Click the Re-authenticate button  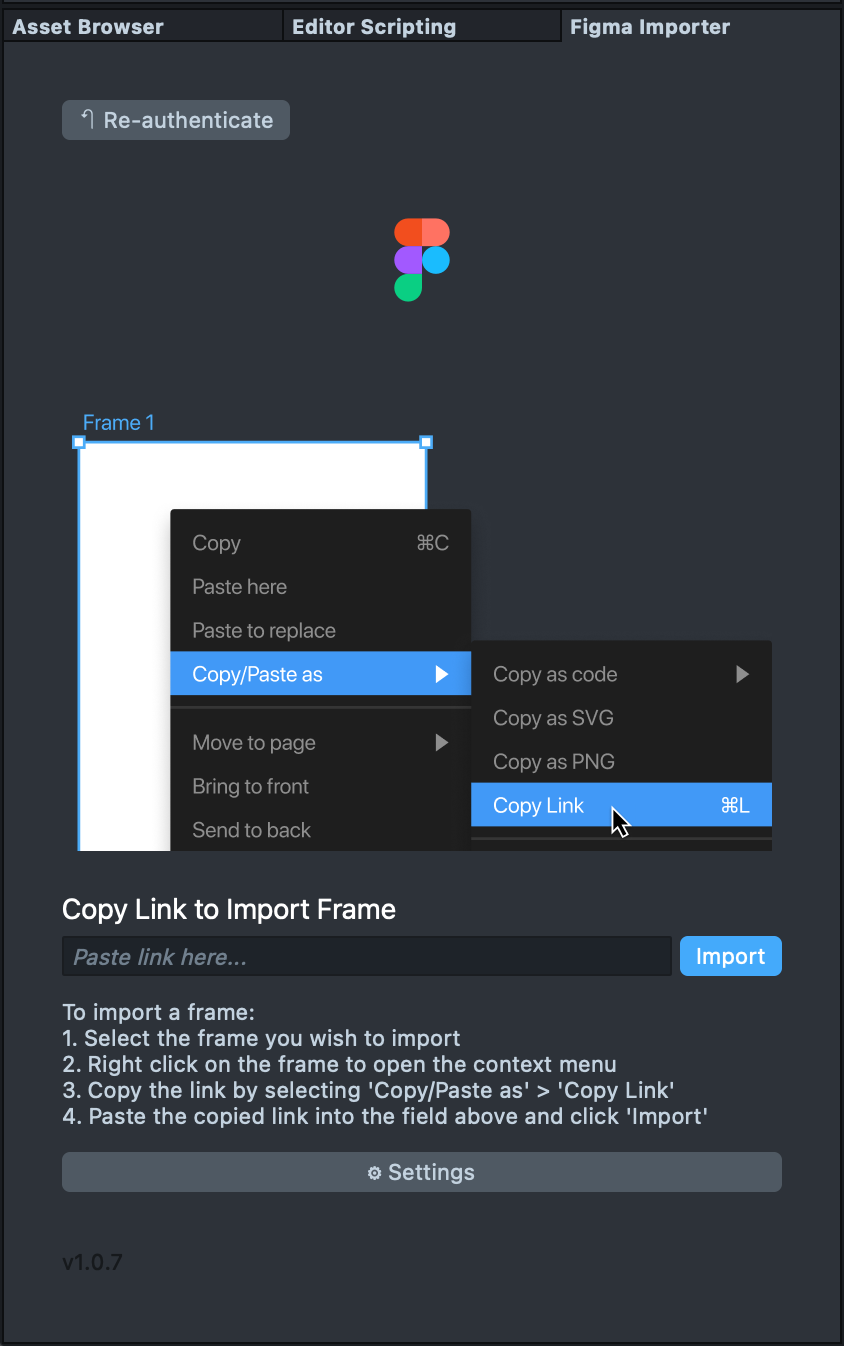(x=176, y=120)
